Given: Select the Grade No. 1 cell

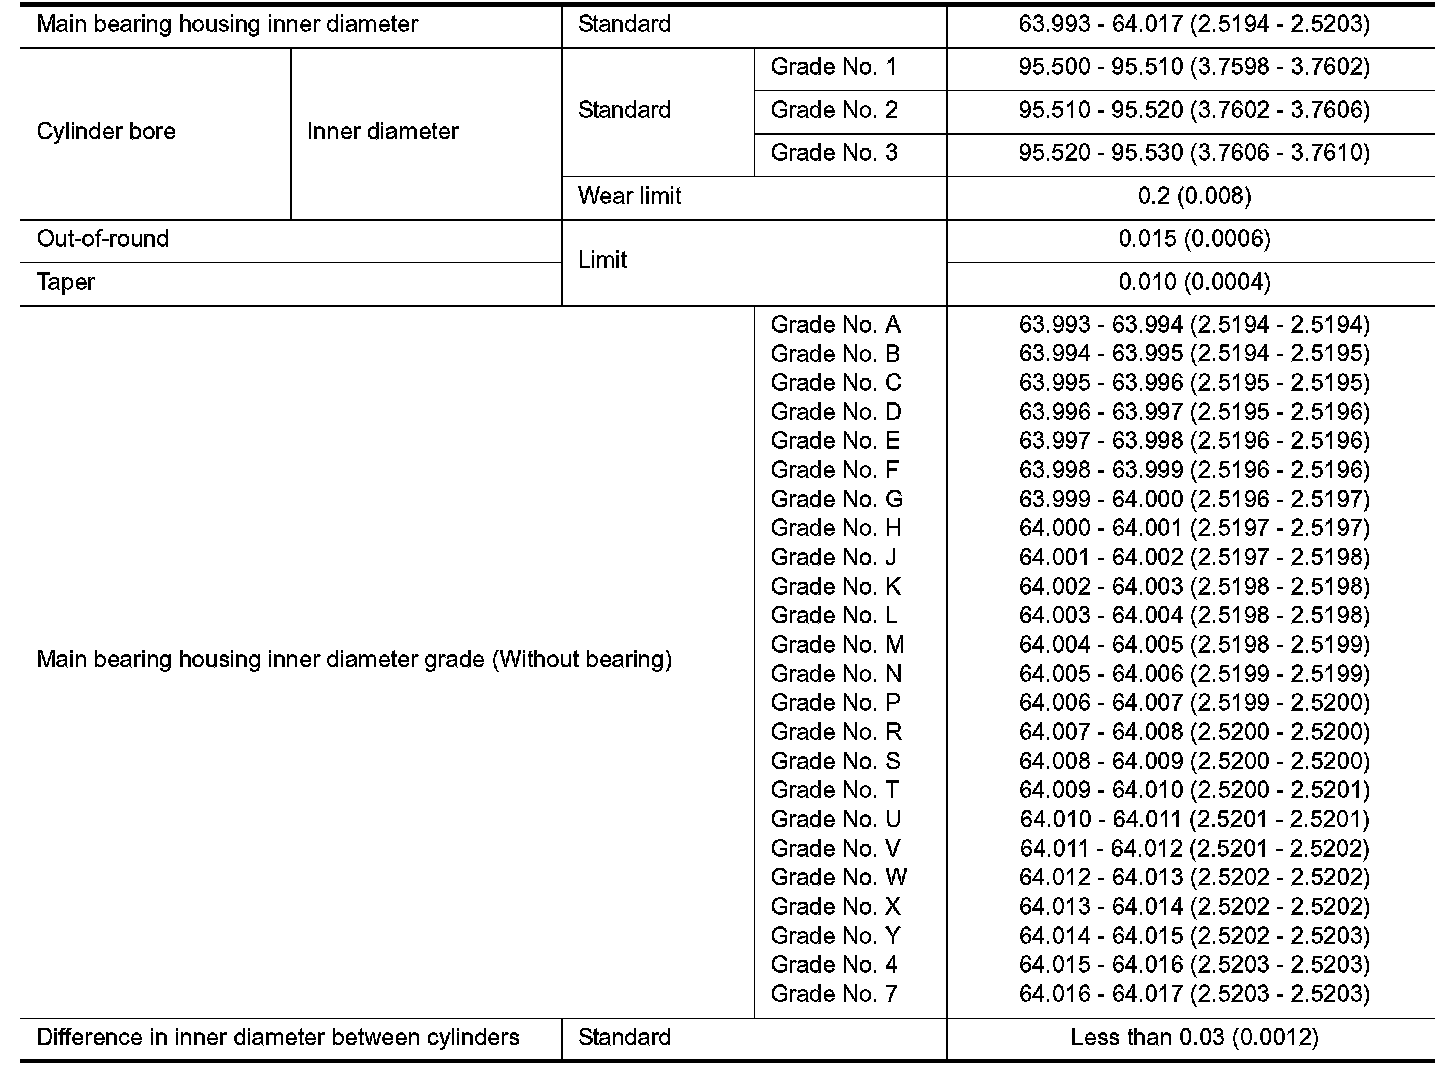Looking at the screenshot, I should (833, 67).
